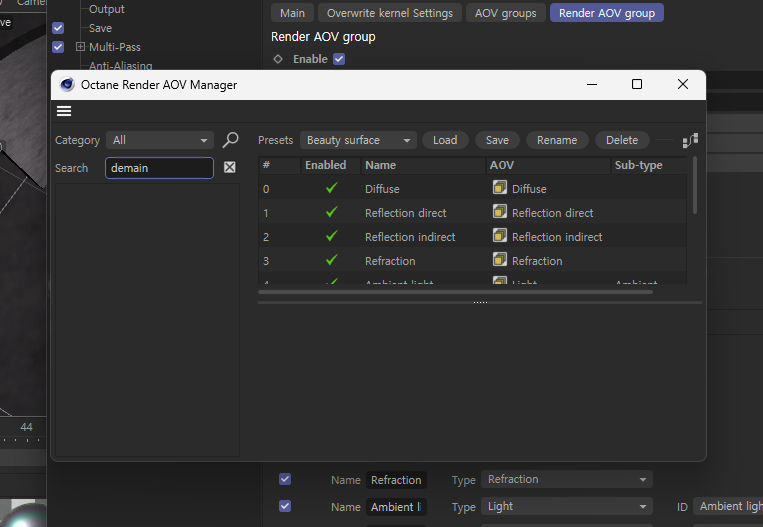763x527 pixels.
Task: Open the AOV Manager hamburger menu
Action: pyautogui.click(x=64, y=111)
